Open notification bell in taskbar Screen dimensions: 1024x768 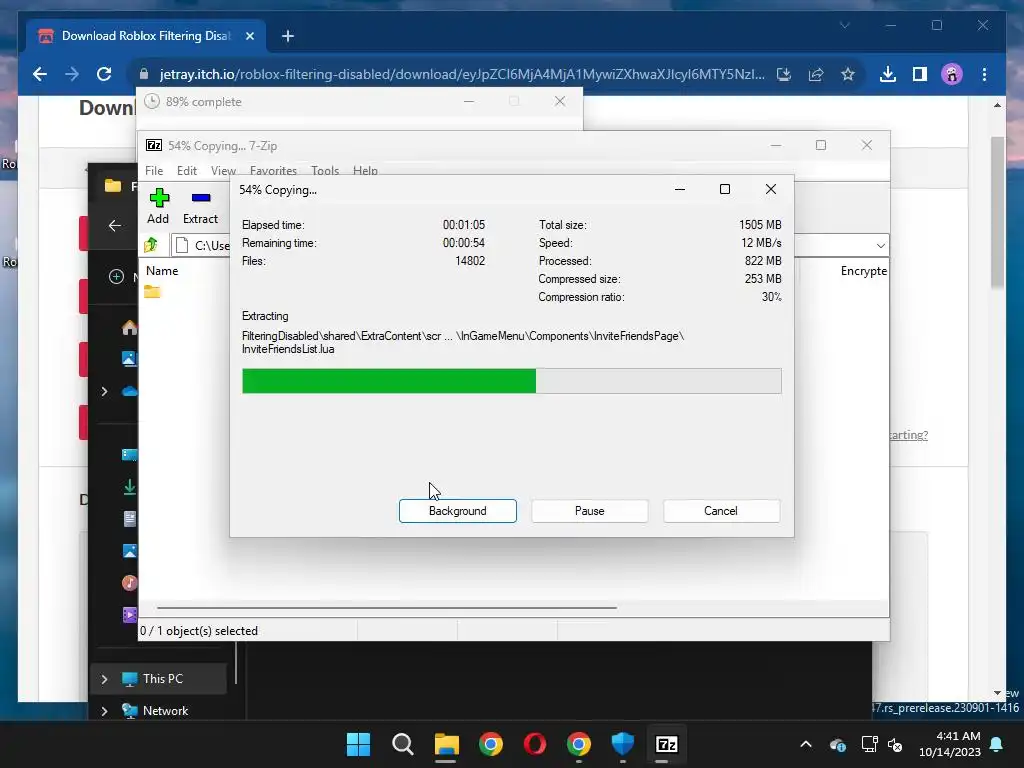(x=997, y=744)
